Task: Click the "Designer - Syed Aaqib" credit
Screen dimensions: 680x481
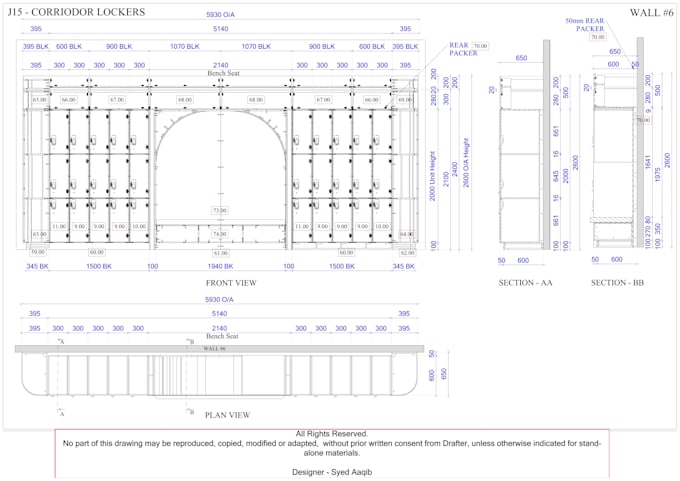Action: click(x=332, y=472)
